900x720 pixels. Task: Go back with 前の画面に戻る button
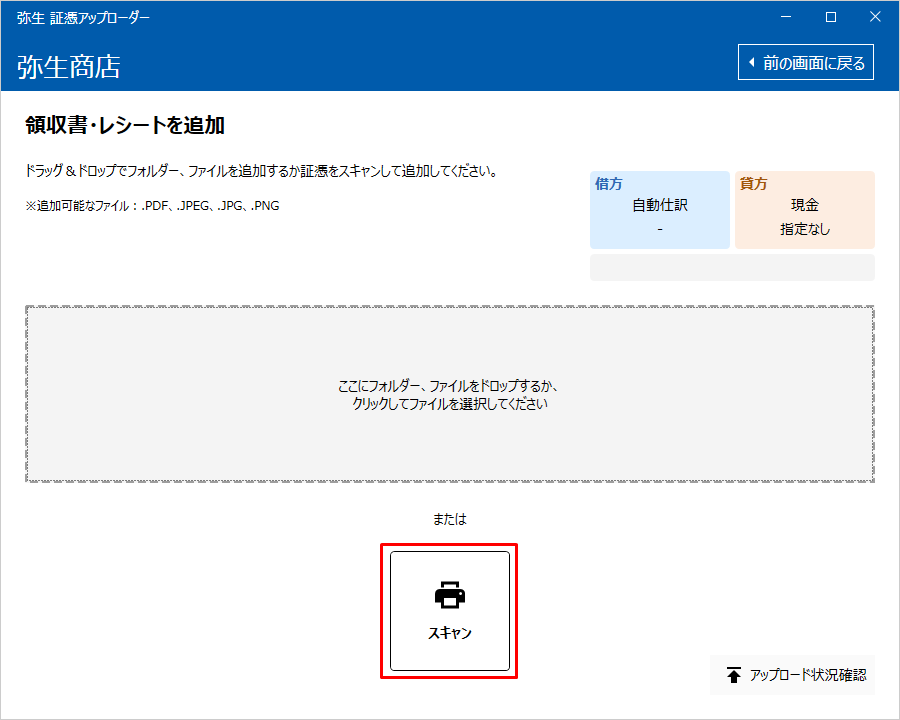[x=806, y=63]
